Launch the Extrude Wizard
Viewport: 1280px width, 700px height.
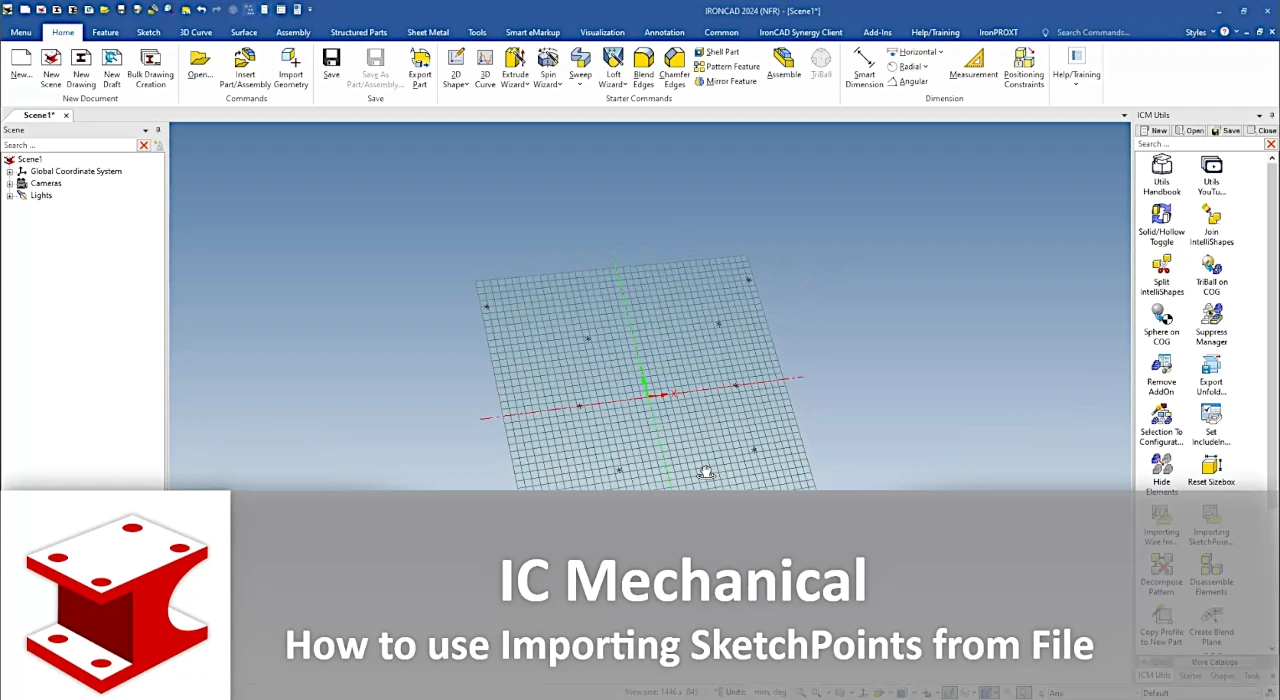pyautogui.click(x=515, y=68)
